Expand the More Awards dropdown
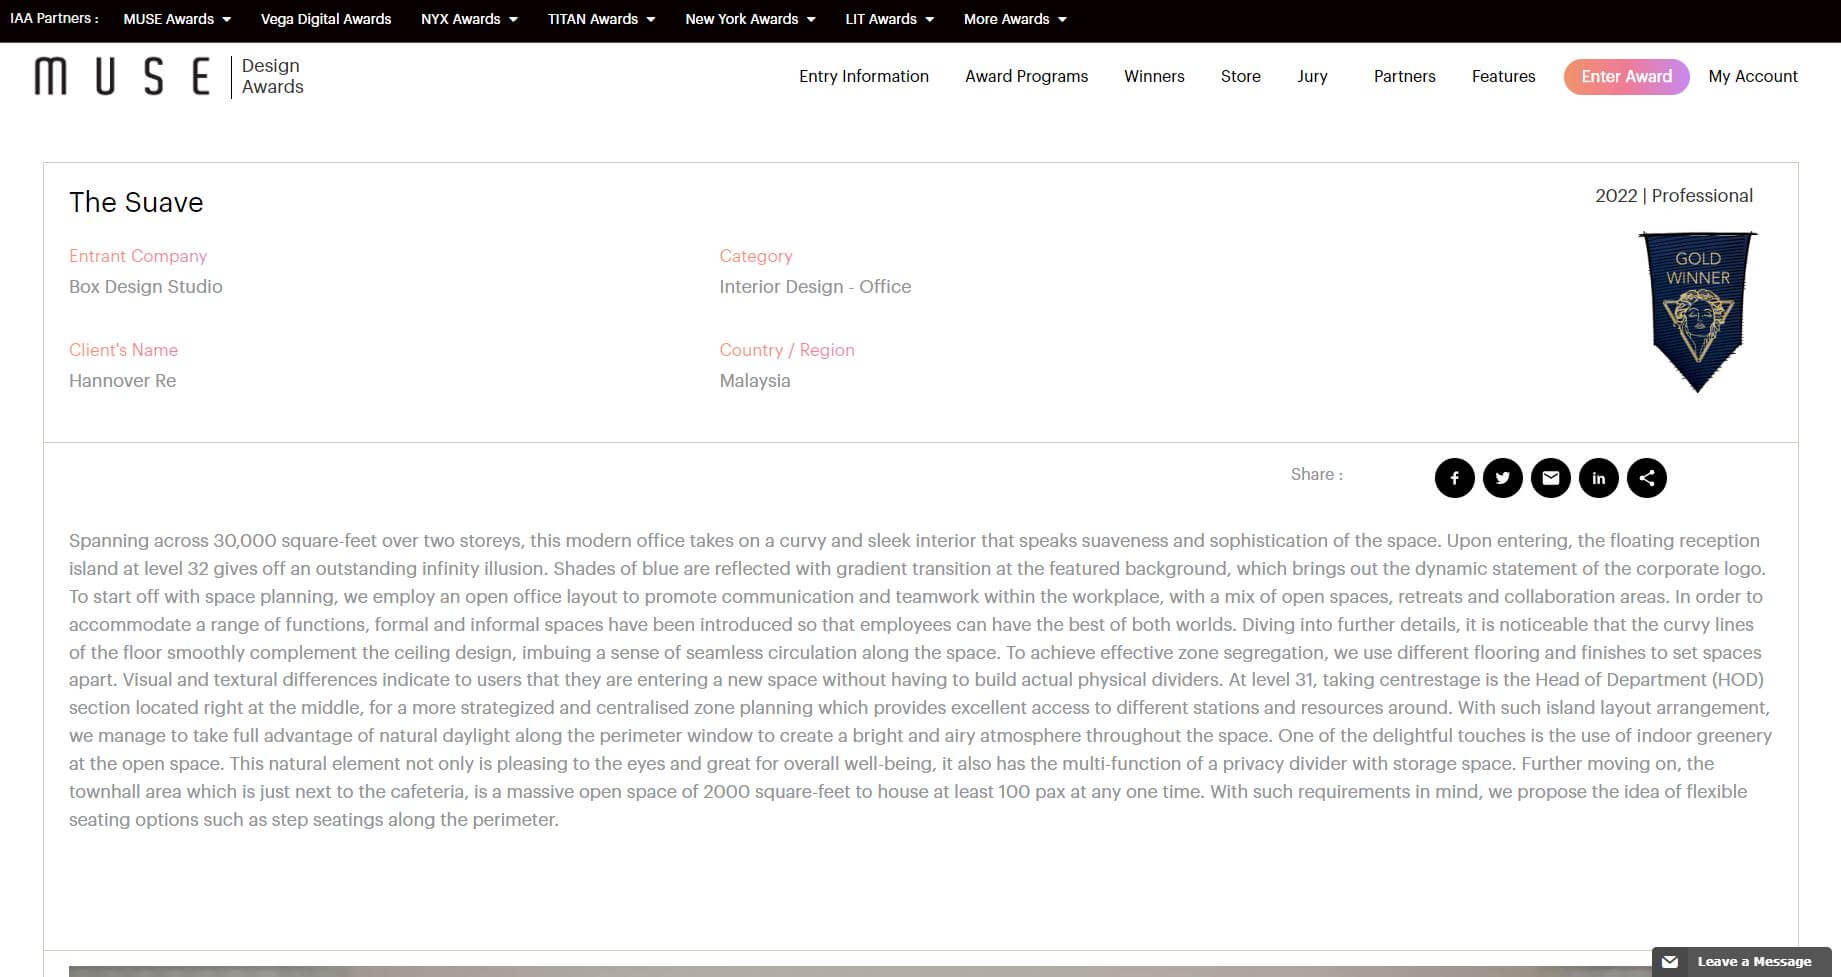 point(1015,19)
